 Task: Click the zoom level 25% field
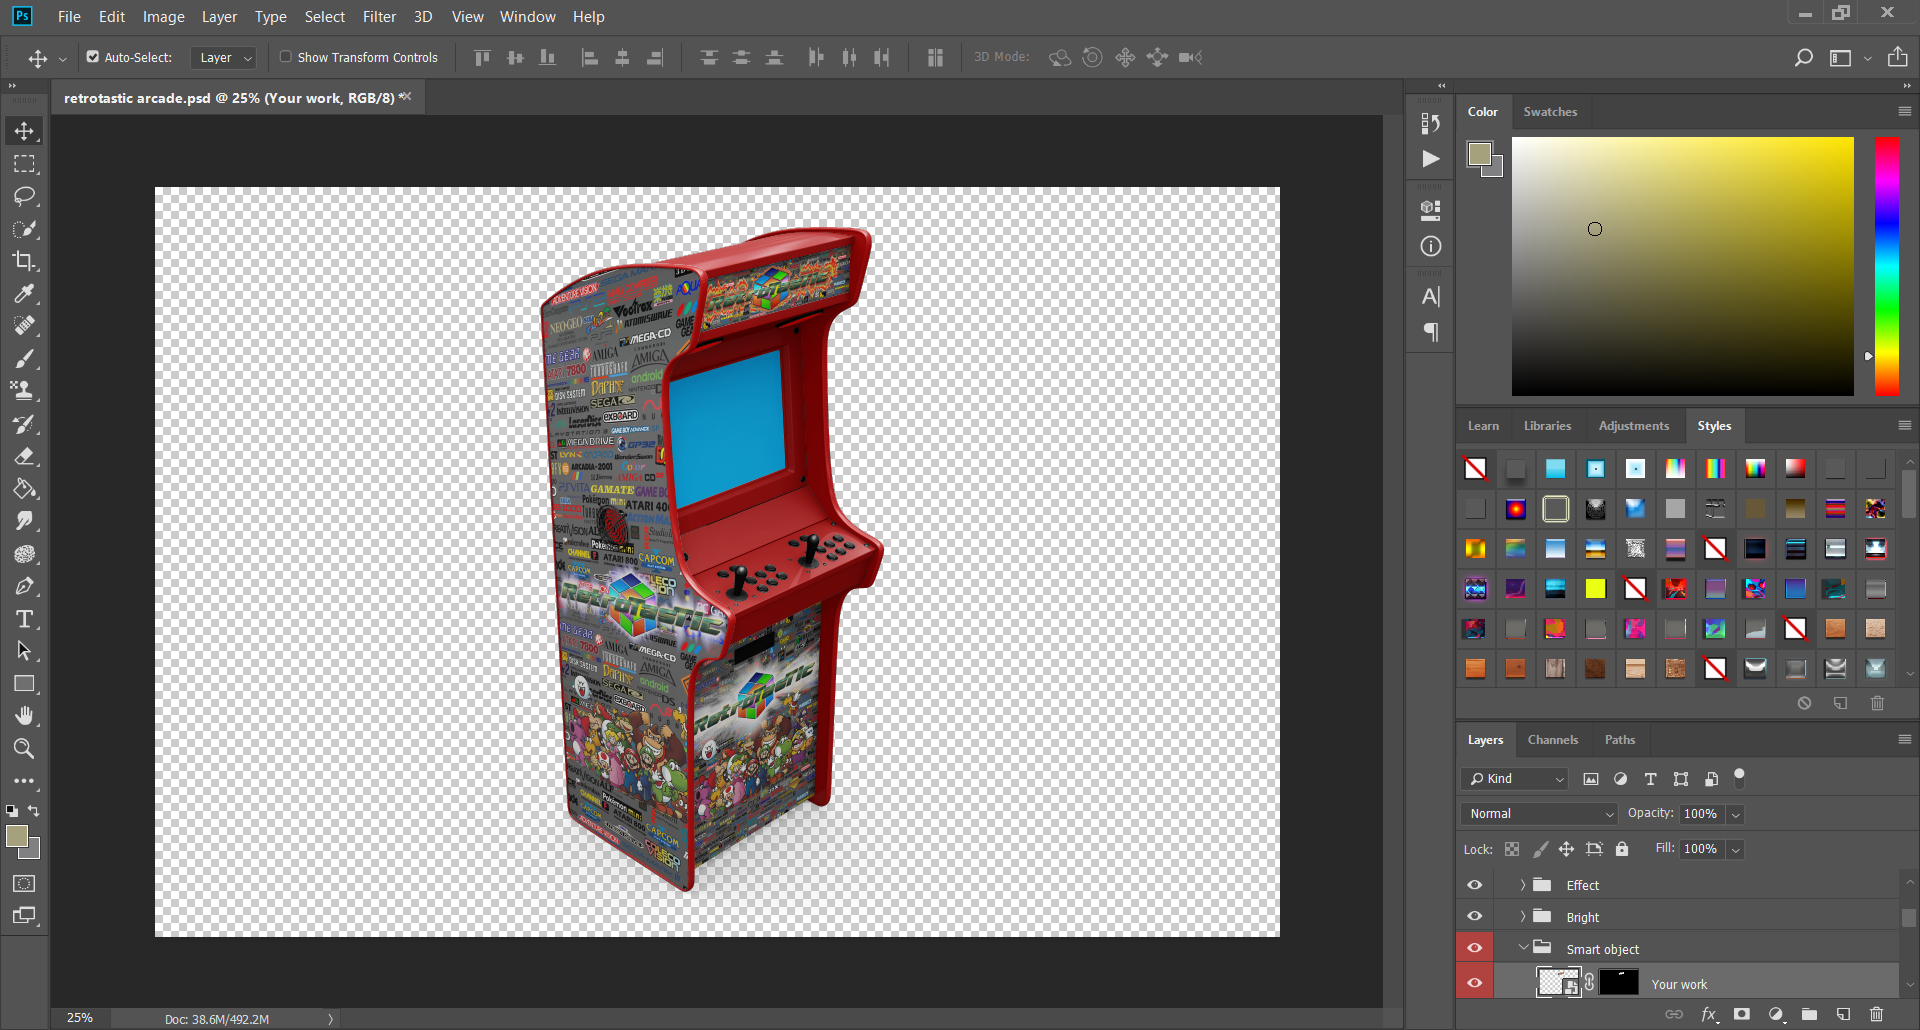(80, 1018)
